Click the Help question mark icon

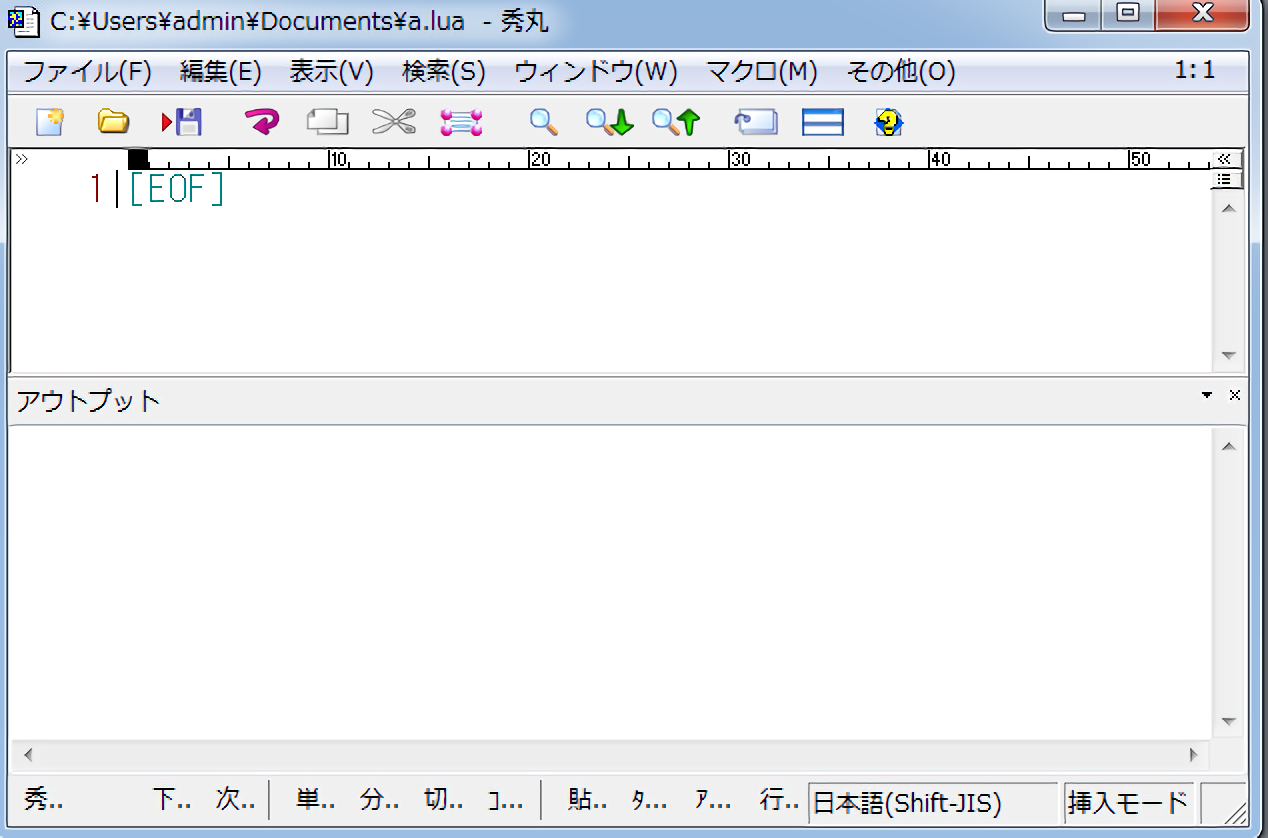(888, 122)
